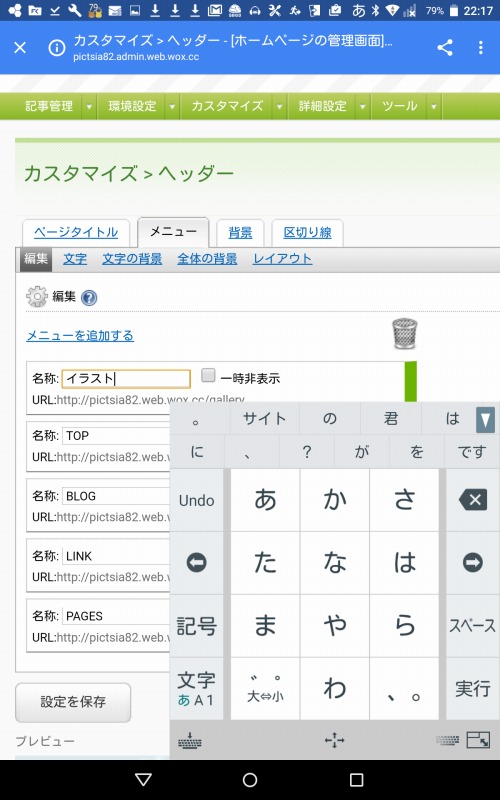Click the green handle on the first menu row

[x=411, y=382]
